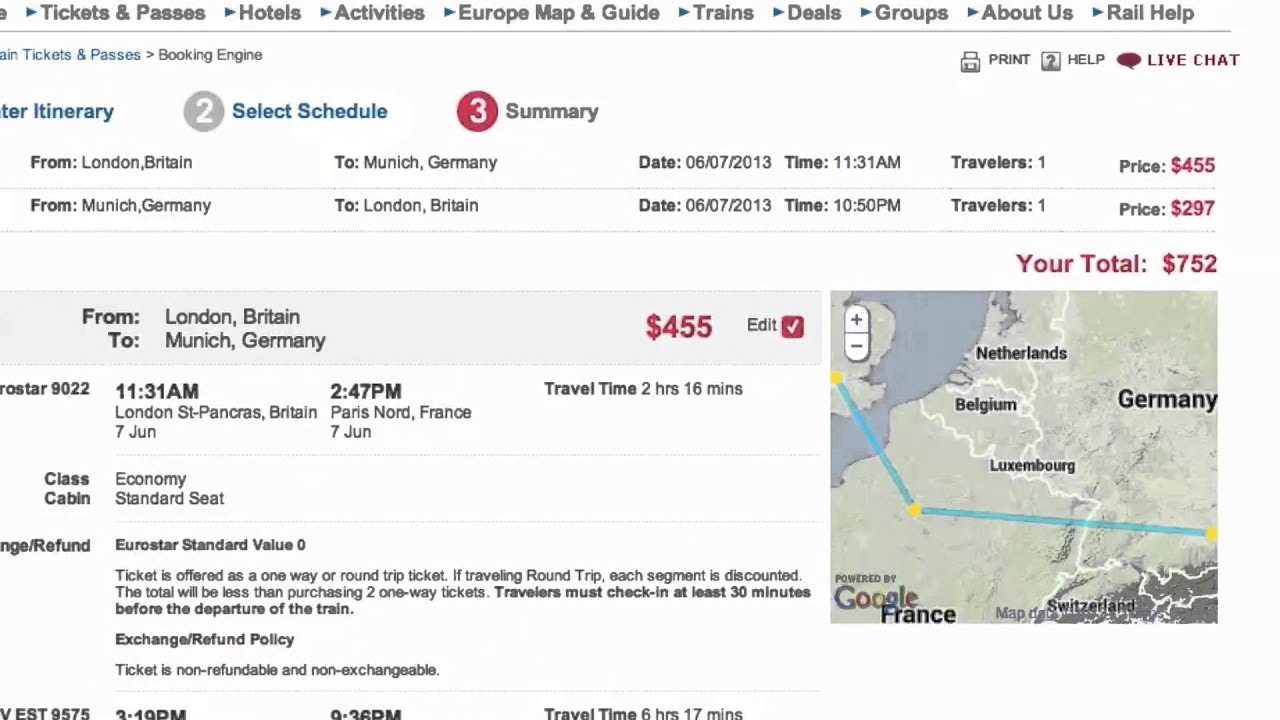
Task: Zoom in on the route map
Action: click(x=856, y=320)
